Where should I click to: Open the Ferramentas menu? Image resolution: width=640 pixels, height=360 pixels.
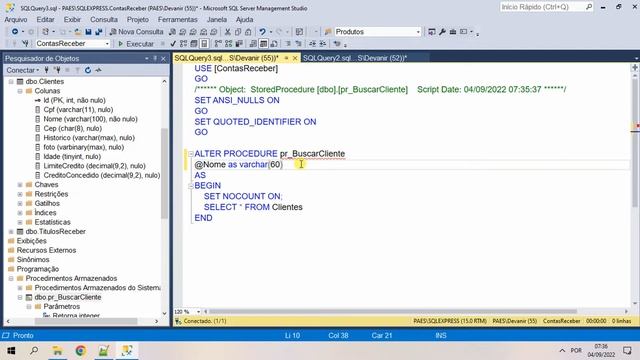178,19
